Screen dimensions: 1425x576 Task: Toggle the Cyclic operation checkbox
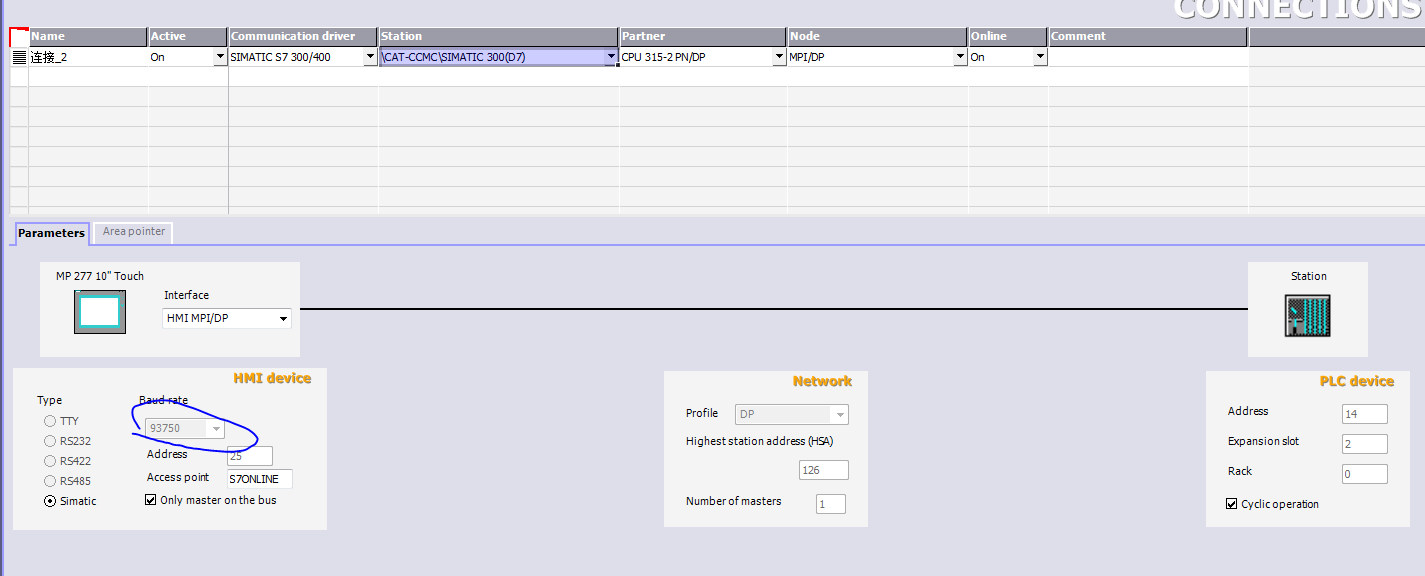pos(1232,504)
